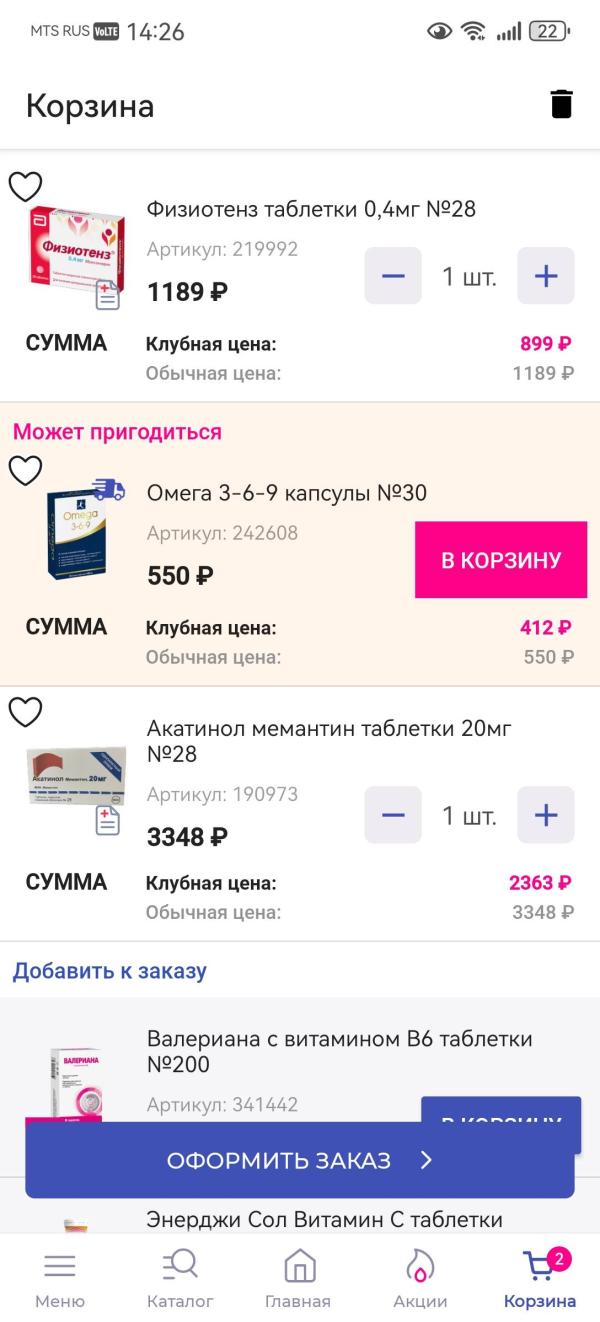The image size is (600, 1322).
Task: Open the Физиотенз product image
Action: 75,250
